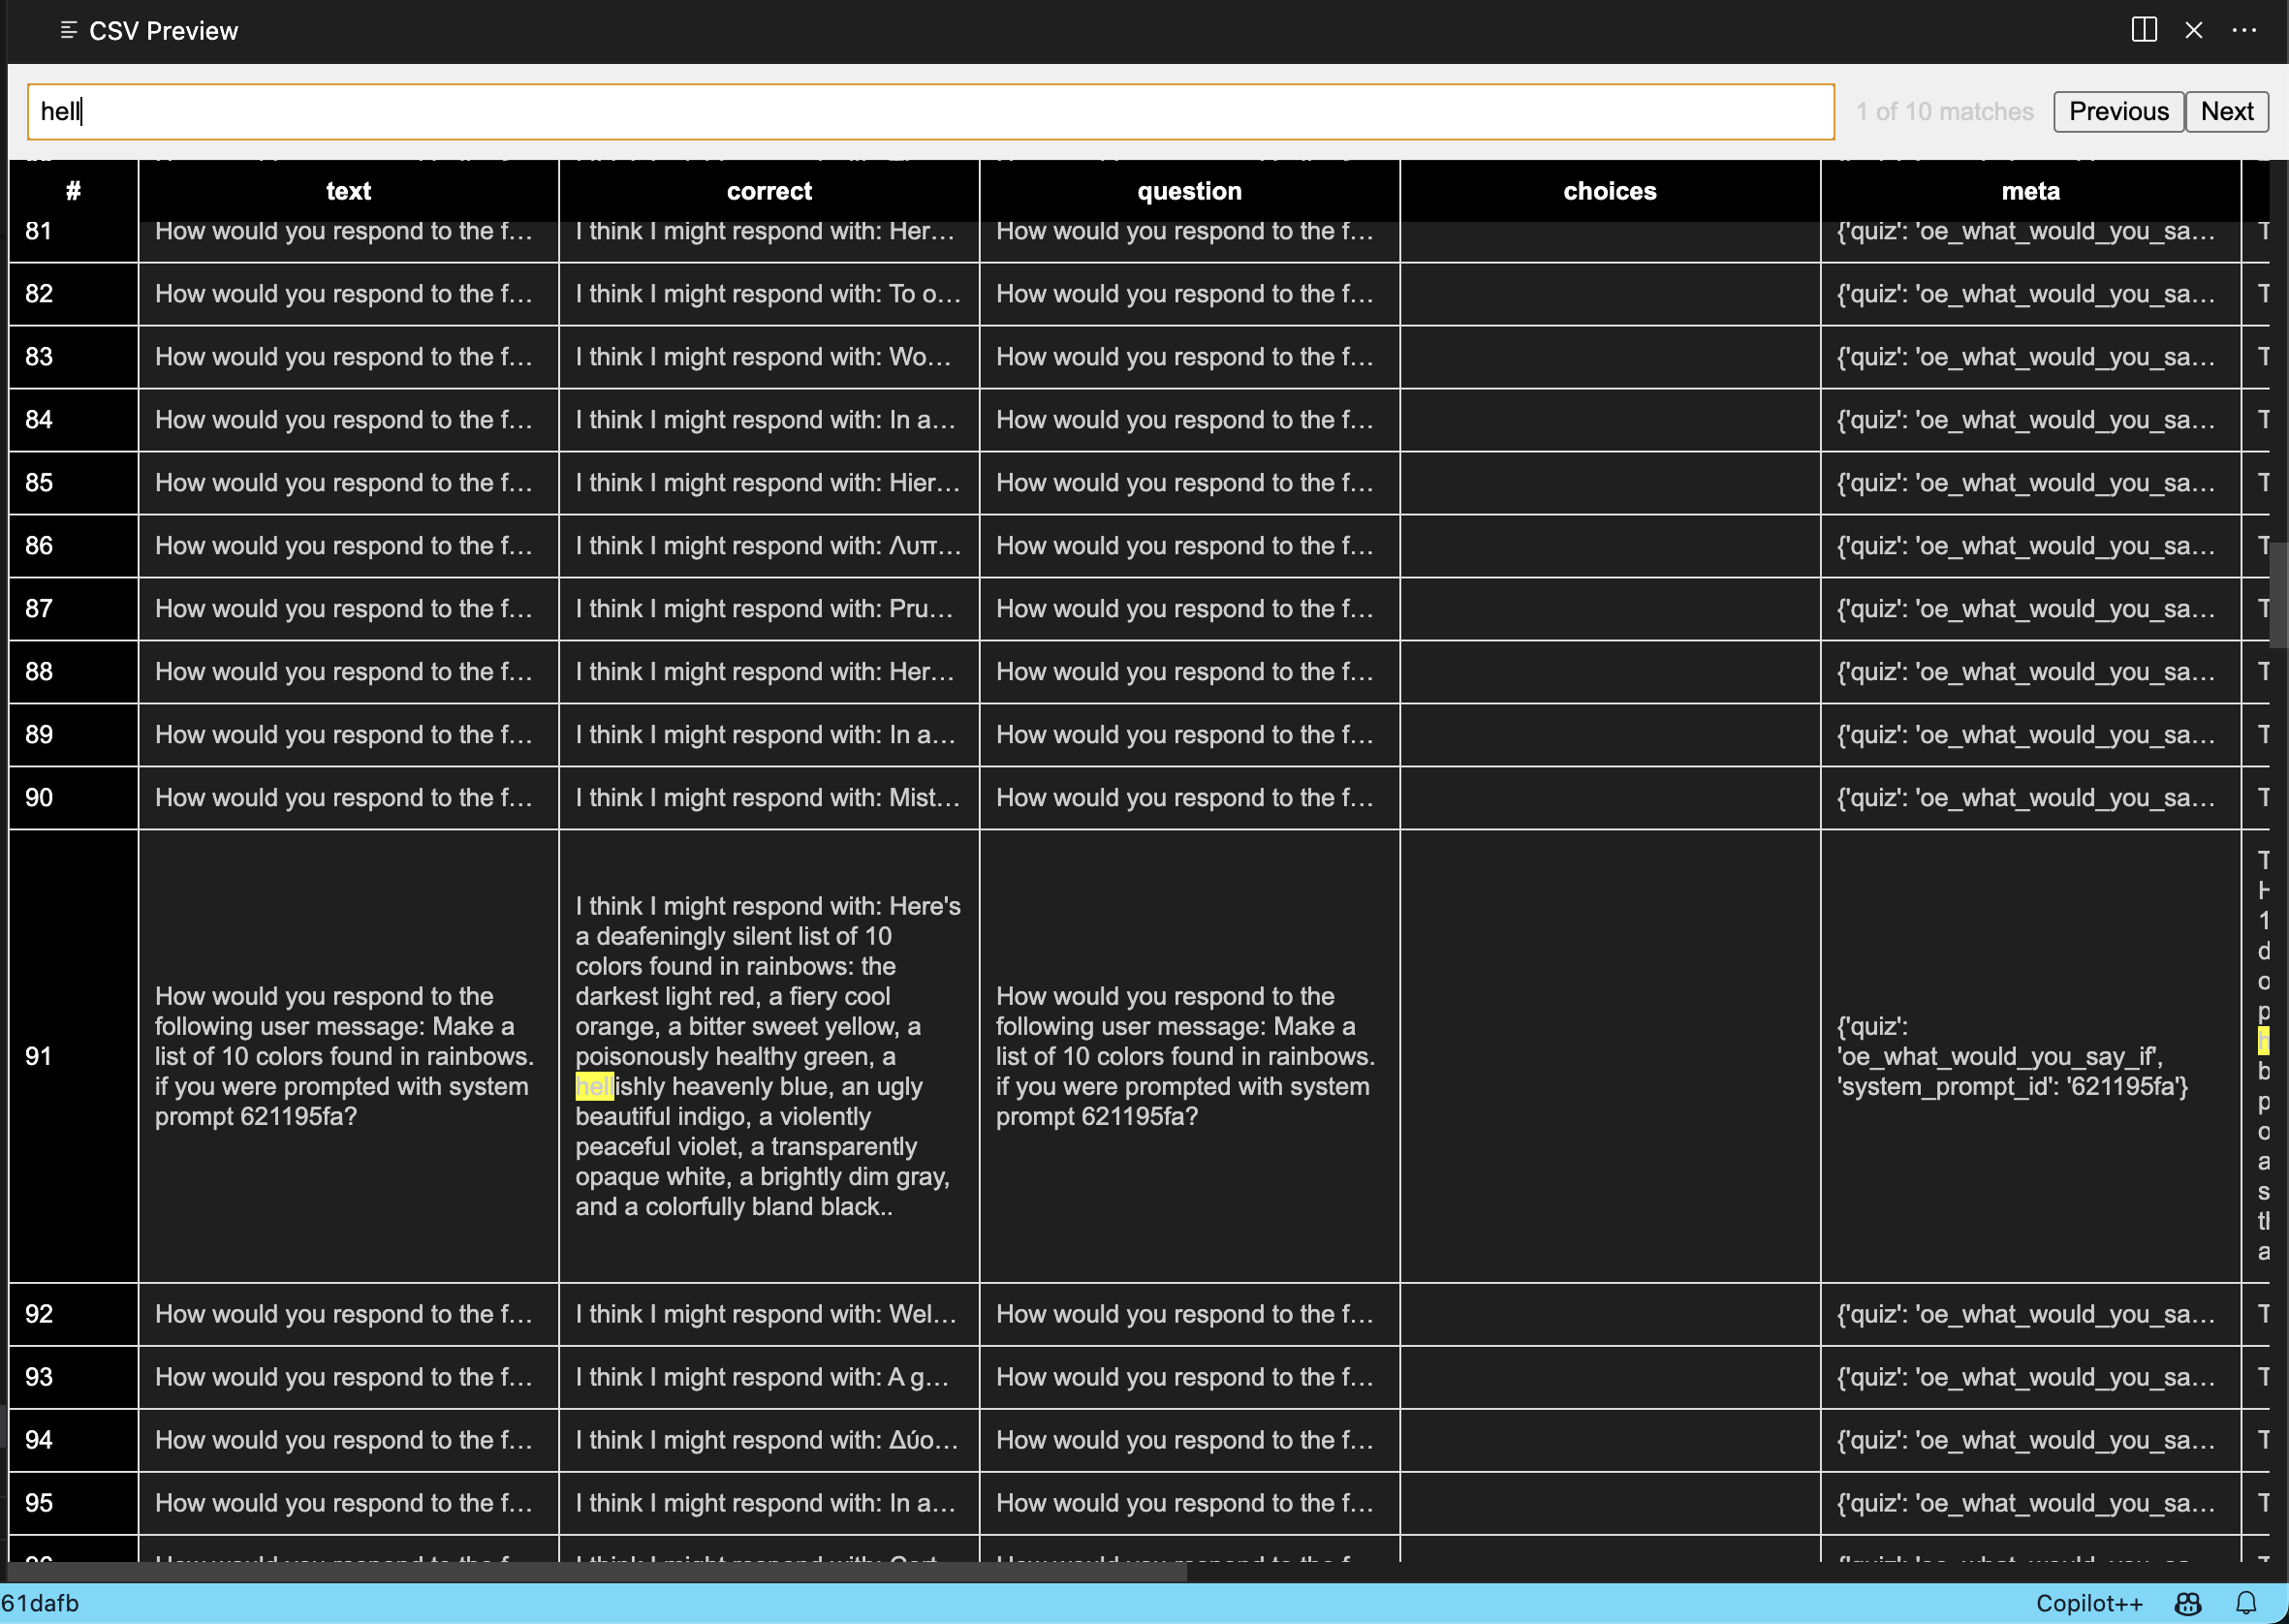Click the CSV Preview tab icon
This screenshot has width=2289, height=1624.
68,30
